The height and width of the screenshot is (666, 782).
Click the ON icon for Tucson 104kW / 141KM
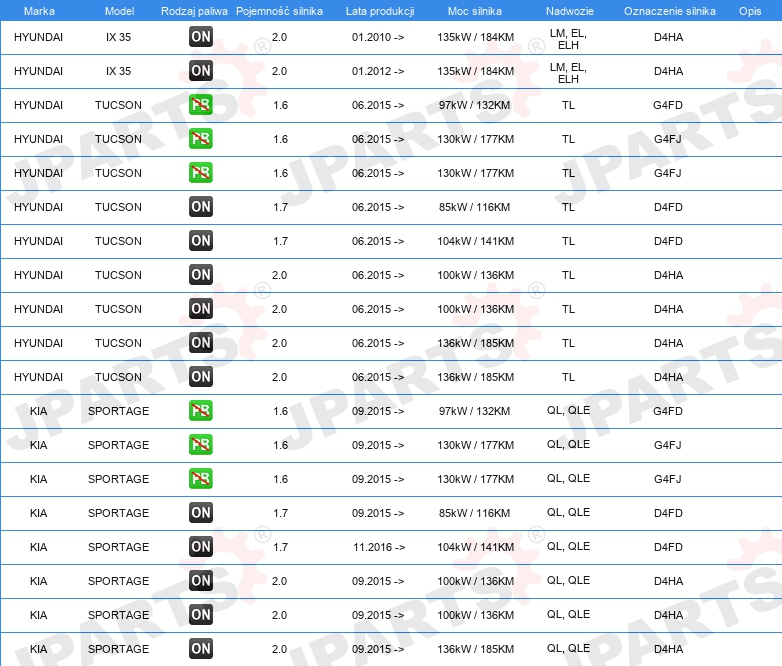pyautogui.click(x=201, y=240)
